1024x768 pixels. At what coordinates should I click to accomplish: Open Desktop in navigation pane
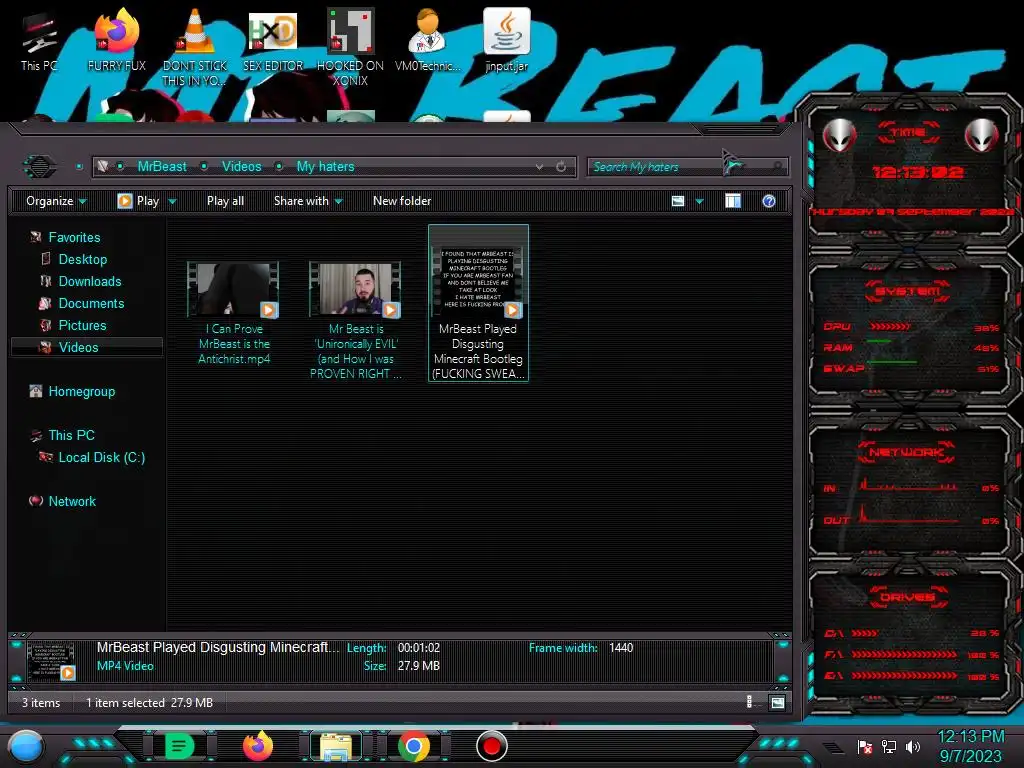[82, 259]
